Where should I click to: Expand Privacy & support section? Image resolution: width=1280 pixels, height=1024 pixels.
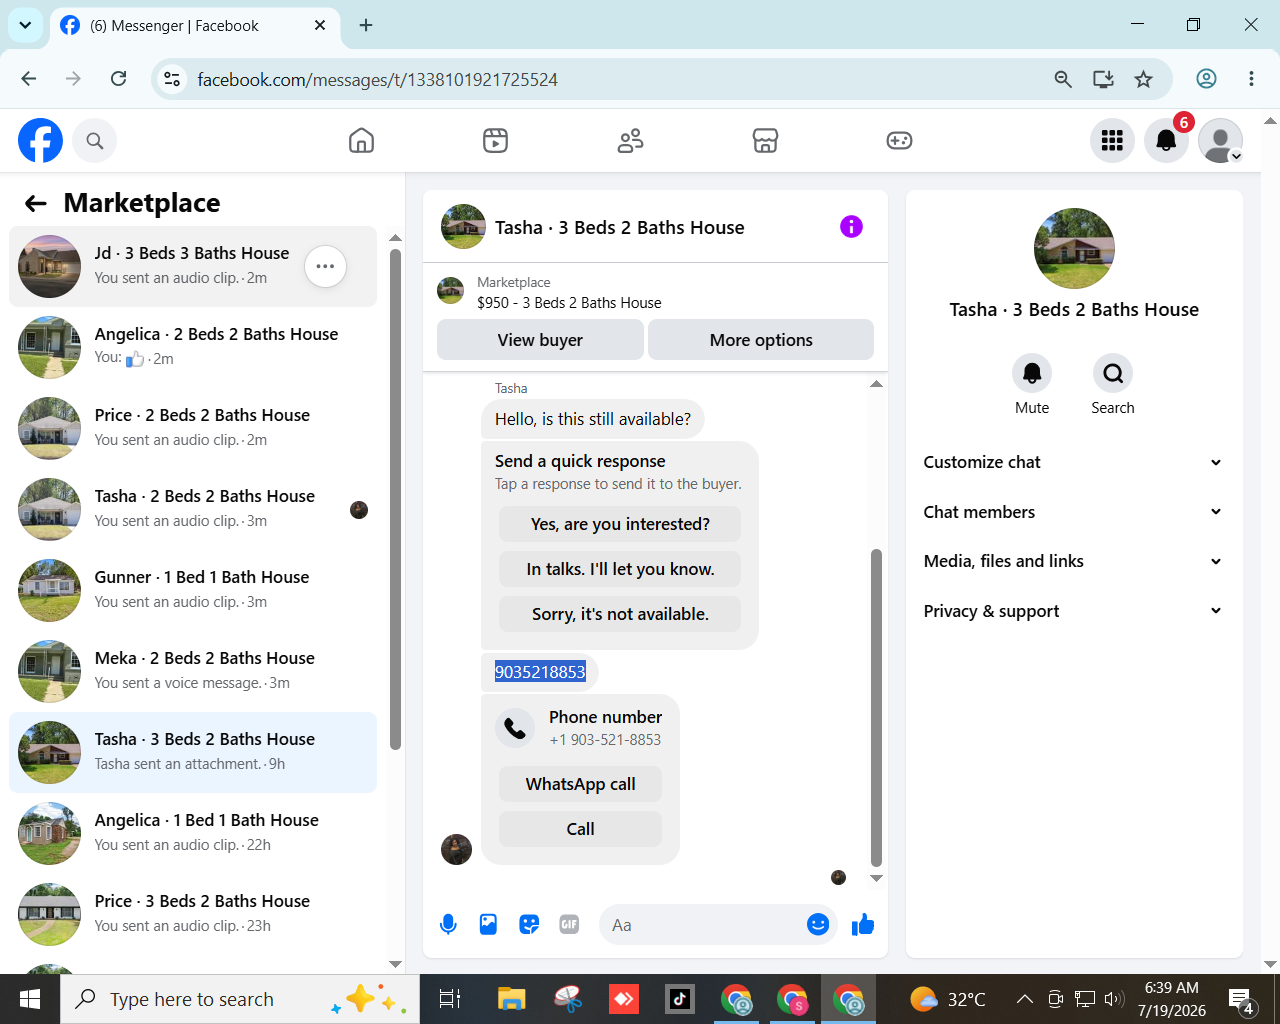[x=1073, y=611]
